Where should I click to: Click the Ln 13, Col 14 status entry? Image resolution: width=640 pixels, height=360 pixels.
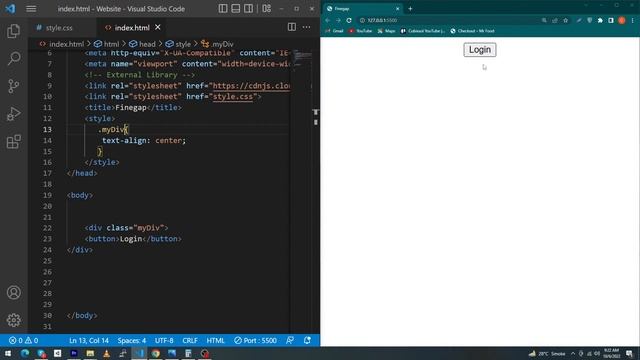click(89, 340)
